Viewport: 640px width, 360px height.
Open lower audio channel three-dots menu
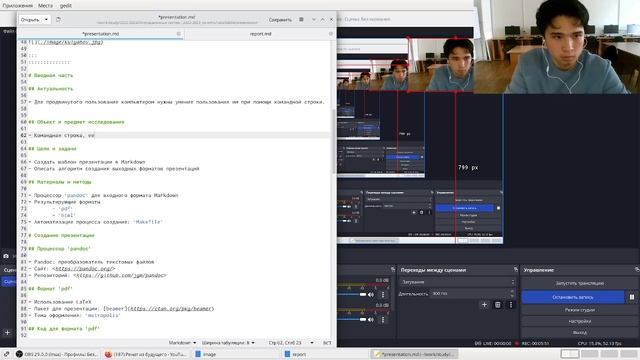pos(382,320)
